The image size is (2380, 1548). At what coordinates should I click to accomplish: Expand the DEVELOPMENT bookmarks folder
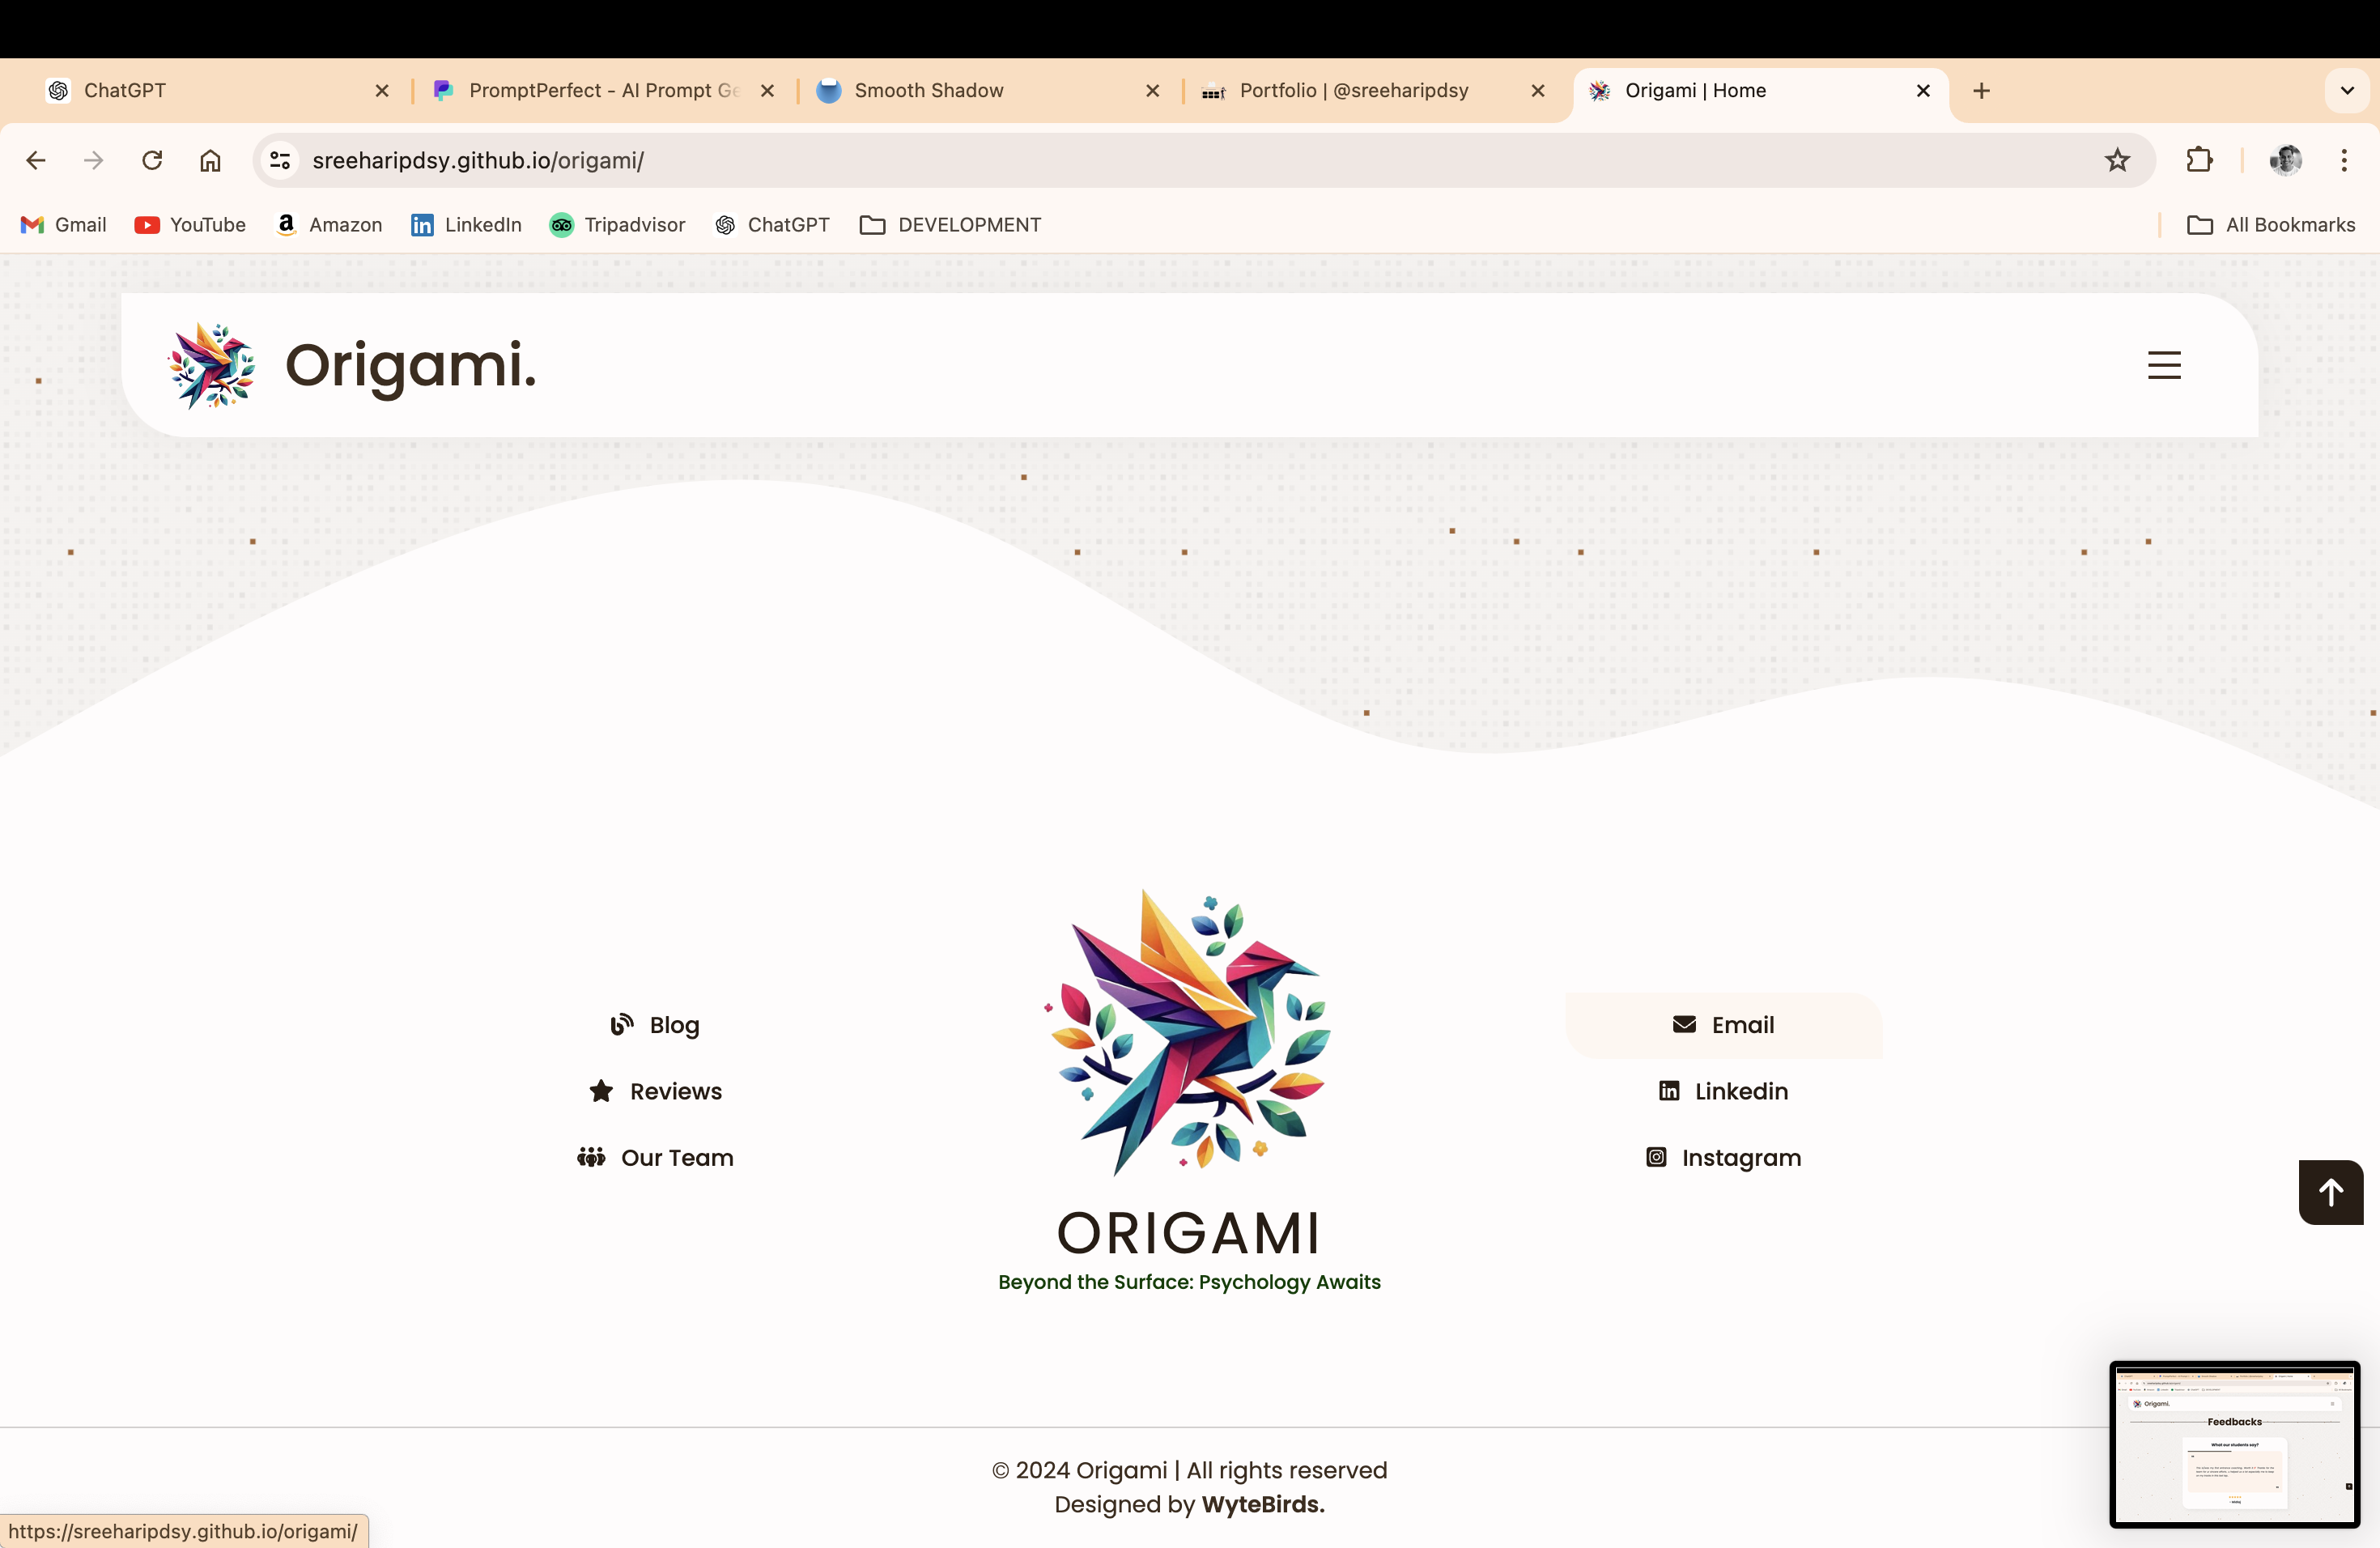click(950, 225)
